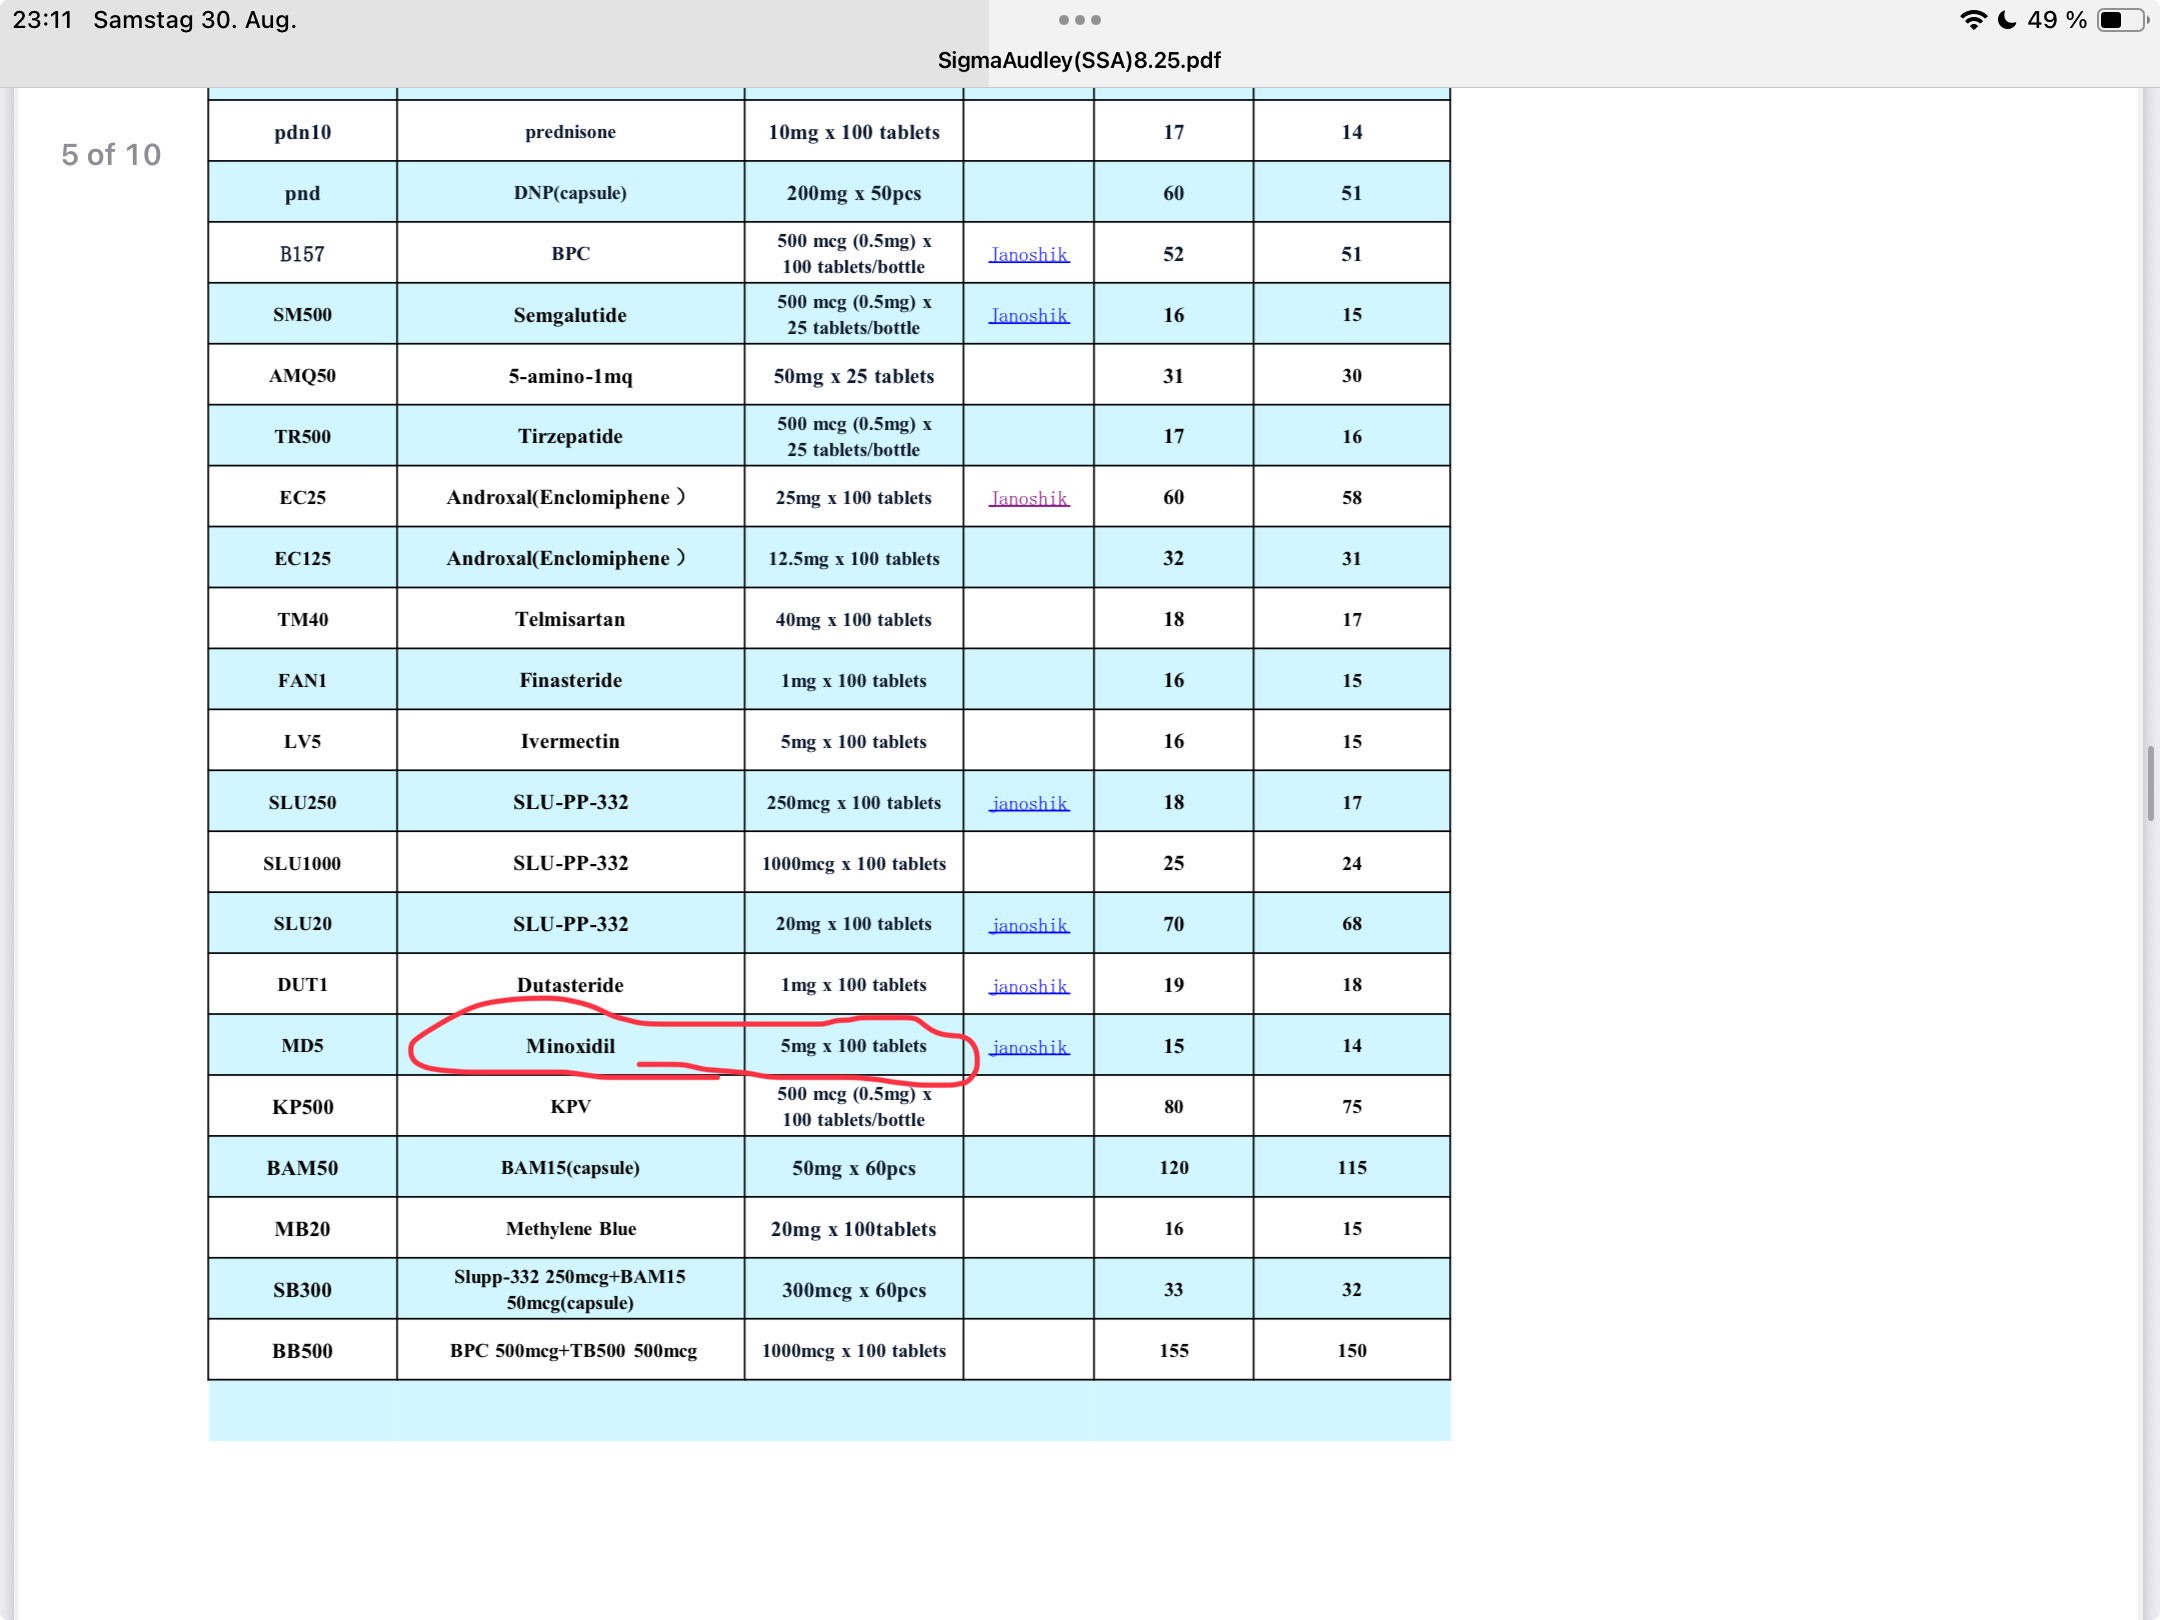Screen dimensions: 2160x1620
Task: Select the price '70' in SLU20 row
Action: tap(1173, 924)
